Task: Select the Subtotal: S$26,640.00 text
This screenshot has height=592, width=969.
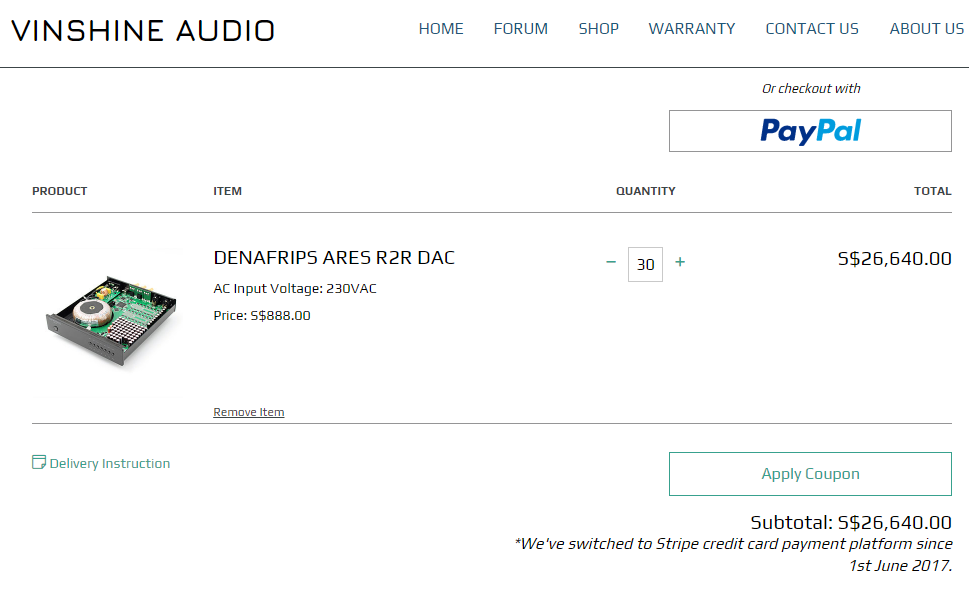Action: (851, 523)
